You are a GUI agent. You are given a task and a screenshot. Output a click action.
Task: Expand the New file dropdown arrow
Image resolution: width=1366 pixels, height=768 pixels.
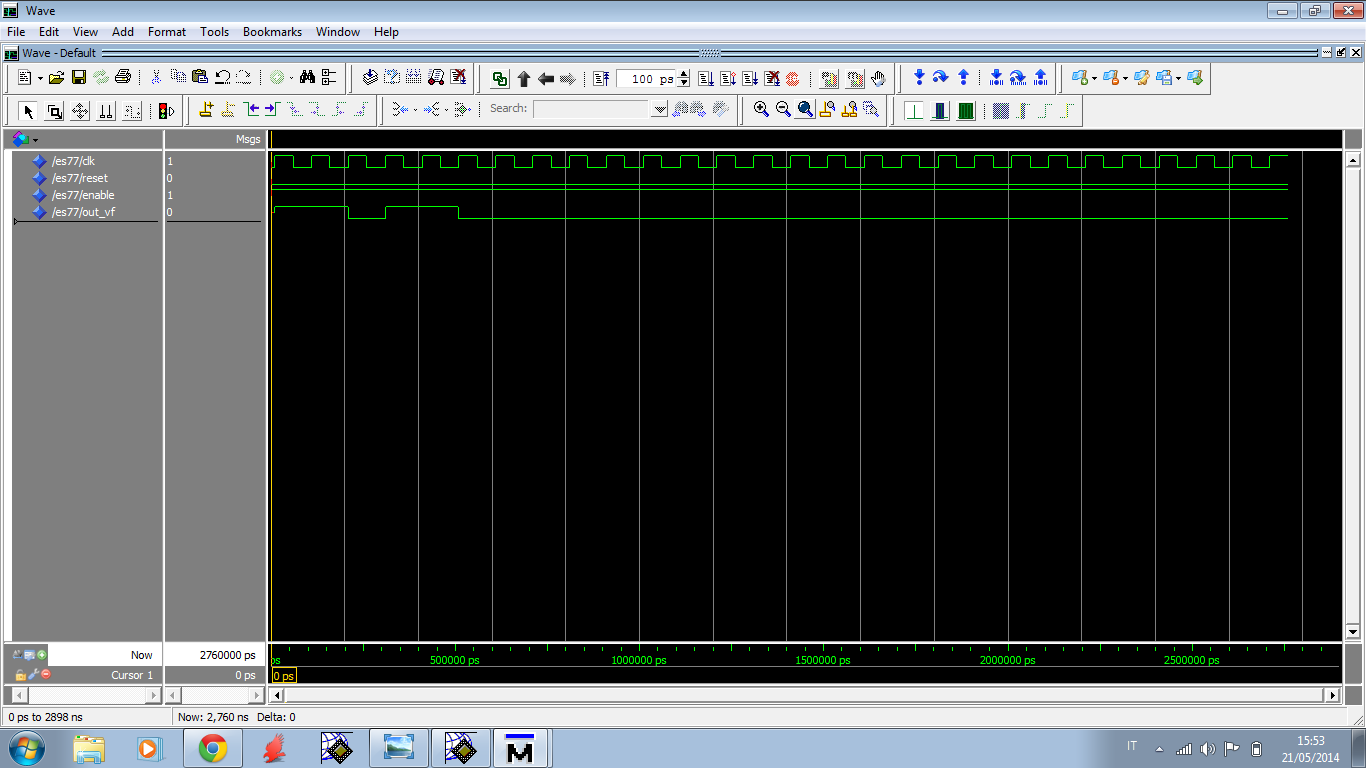[40, 79]
